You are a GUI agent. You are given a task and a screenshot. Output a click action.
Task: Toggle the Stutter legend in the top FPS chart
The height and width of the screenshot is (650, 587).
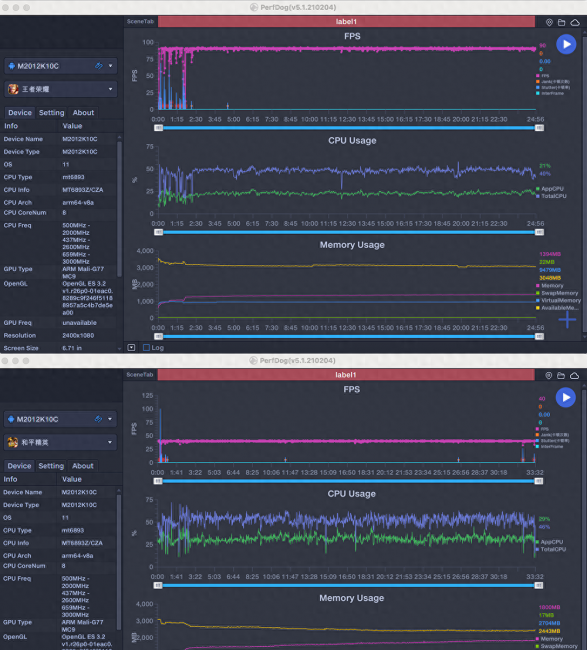553,87
